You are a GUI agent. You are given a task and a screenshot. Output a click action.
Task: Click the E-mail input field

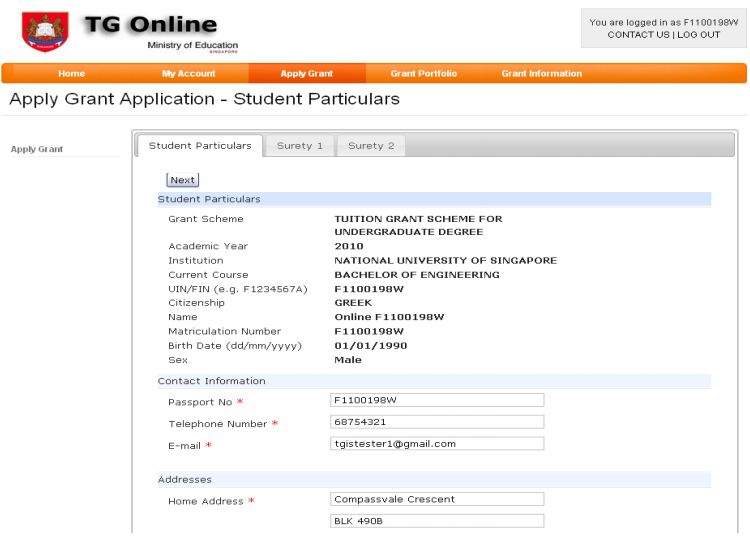point(437,444)
